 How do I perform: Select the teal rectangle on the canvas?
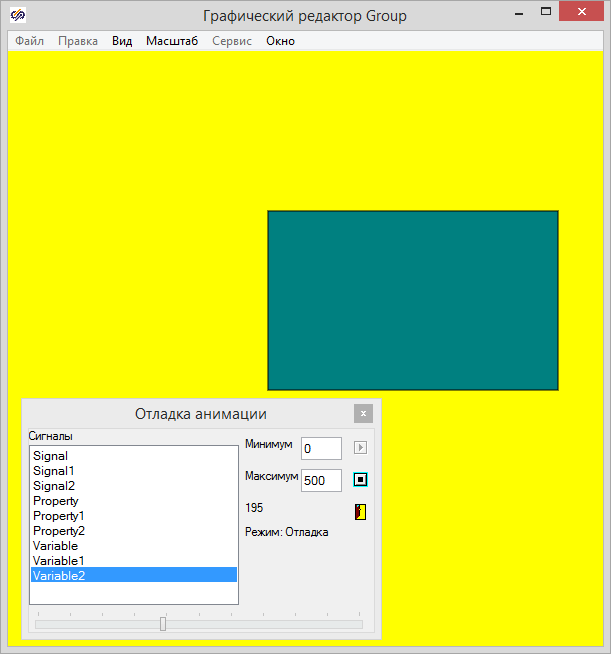tap(412, 300)
